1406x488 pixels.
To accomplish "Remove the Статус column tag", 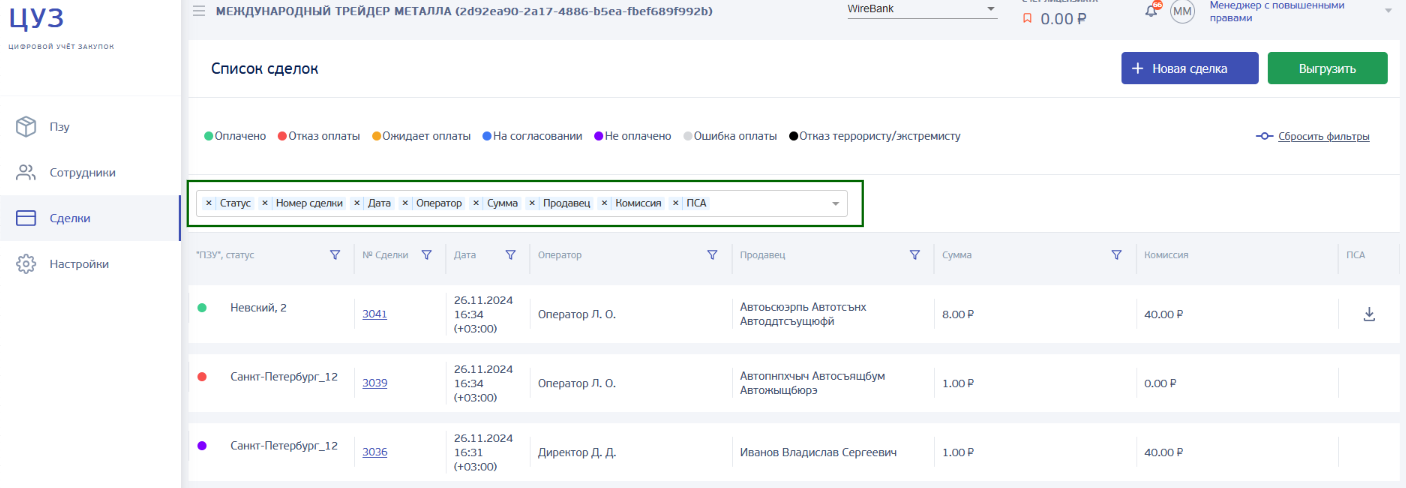I will [x=209, y=203].
